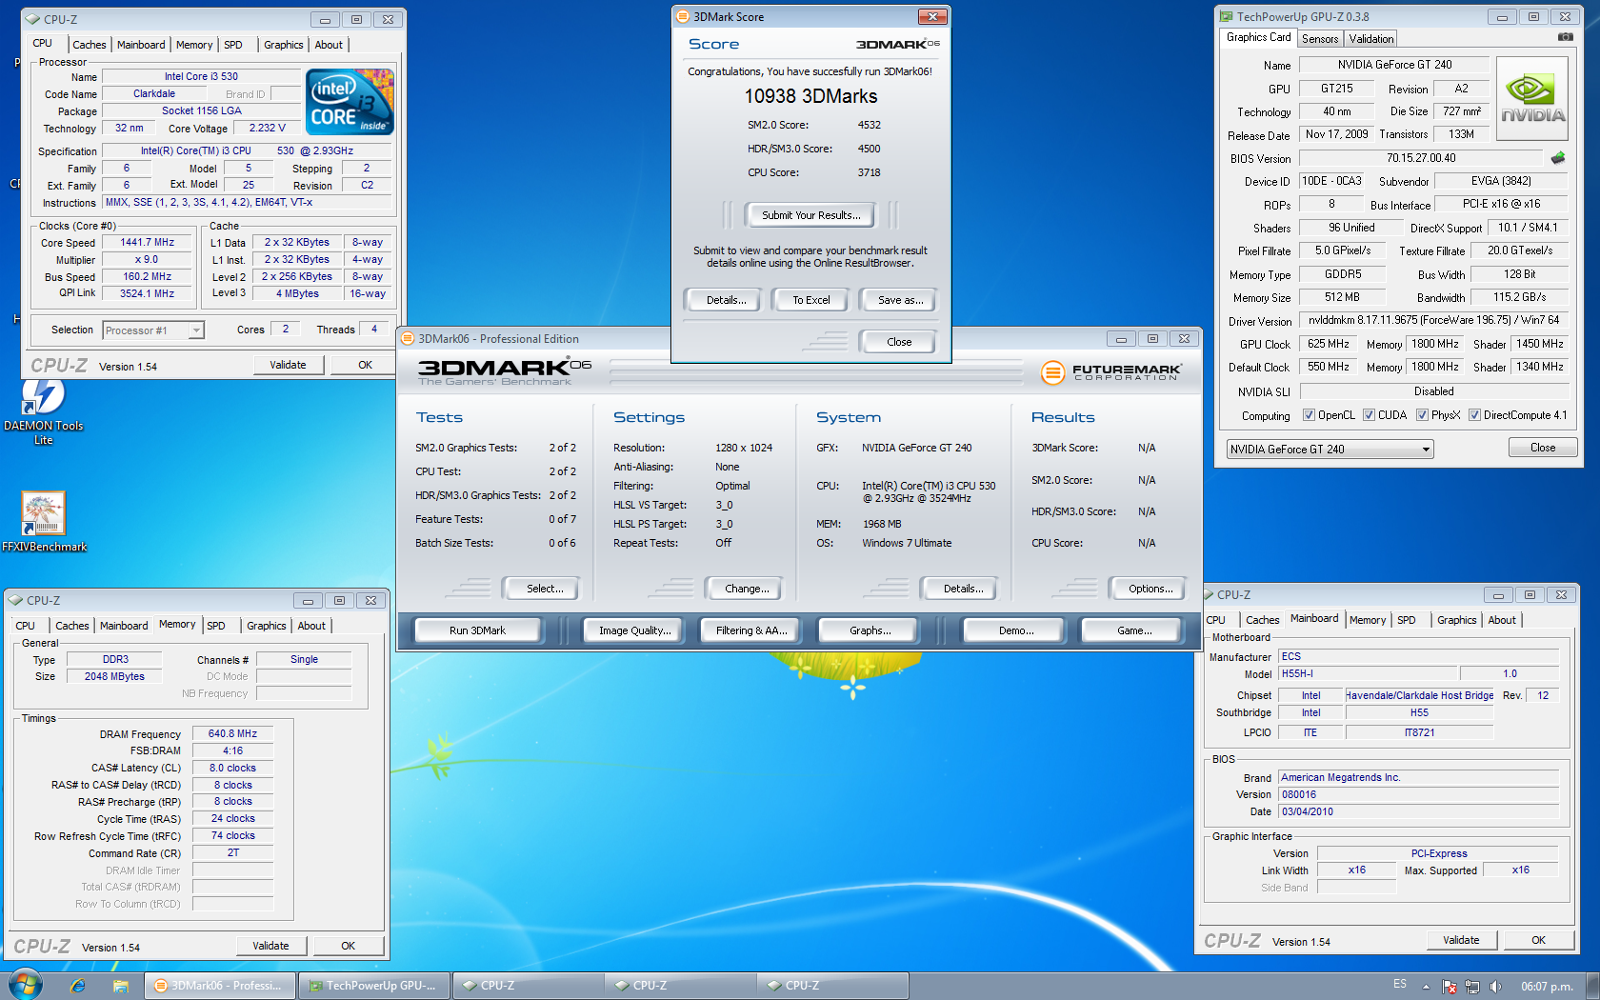Viewport: 1600px width, 1000px height.
Task: Click Validate in the top-left CPU-Z window
Action: tap(288, 365)
